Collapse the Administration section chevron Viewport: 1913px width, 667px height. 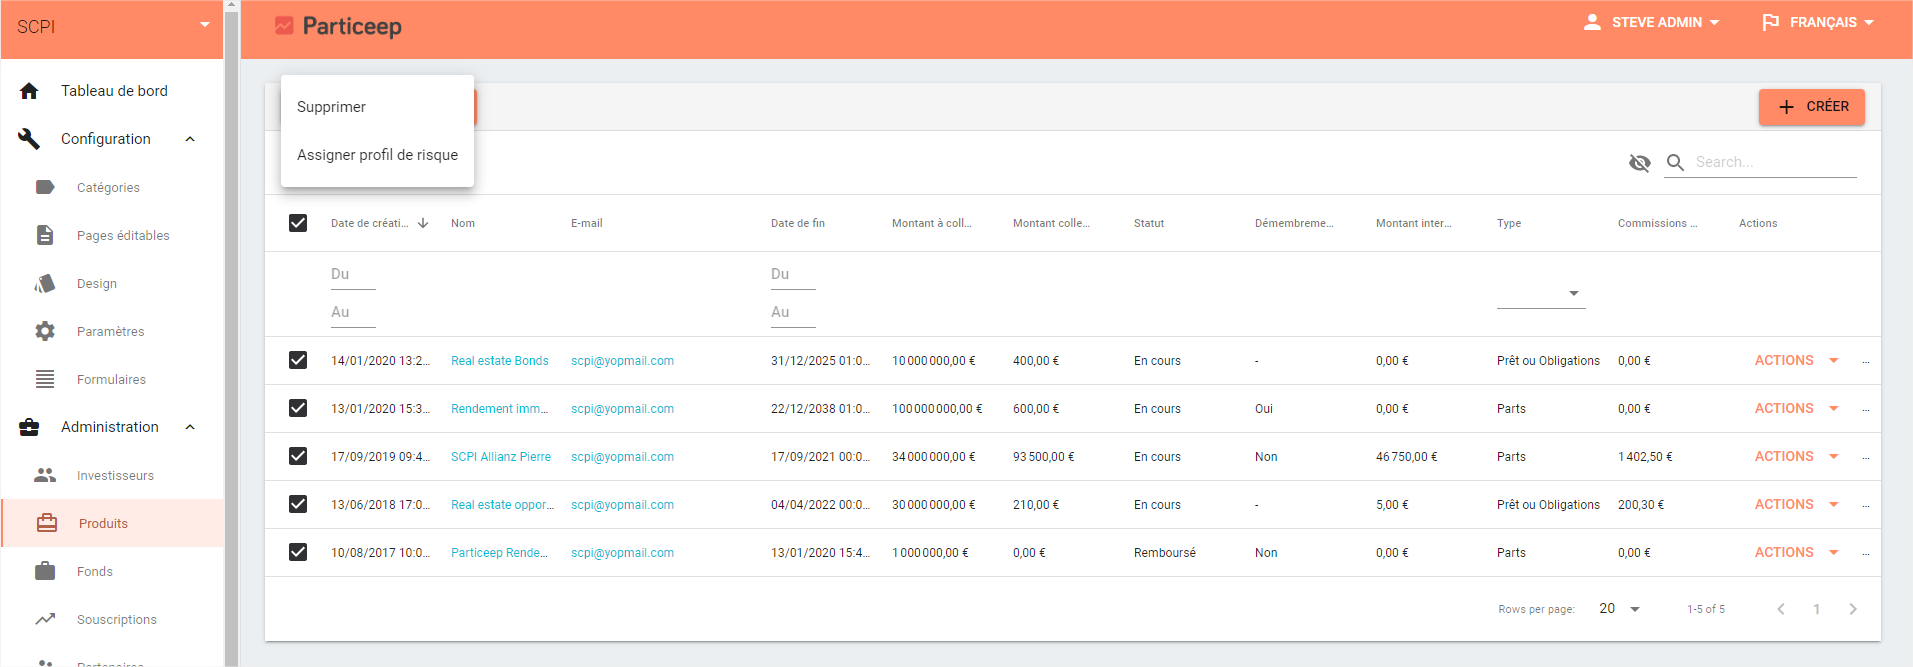[x=190, y=427]
